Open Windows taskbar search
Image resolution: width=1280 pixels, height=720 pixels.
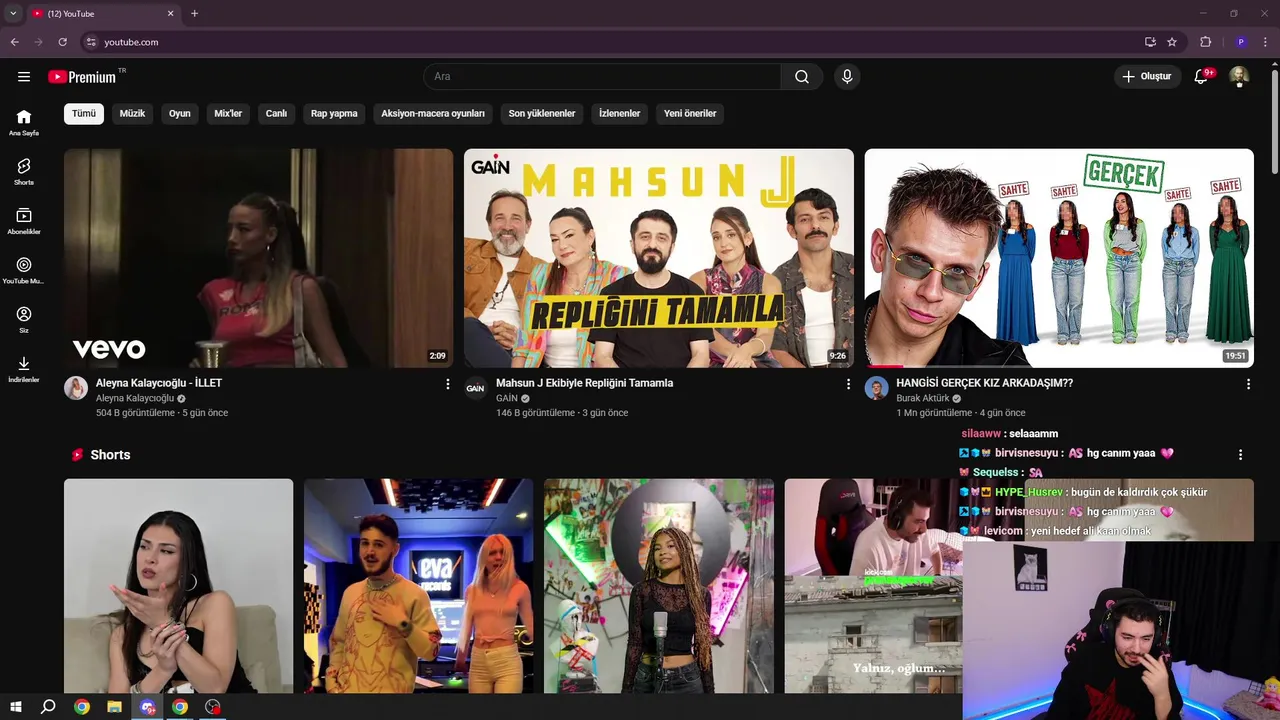[48, 707]
